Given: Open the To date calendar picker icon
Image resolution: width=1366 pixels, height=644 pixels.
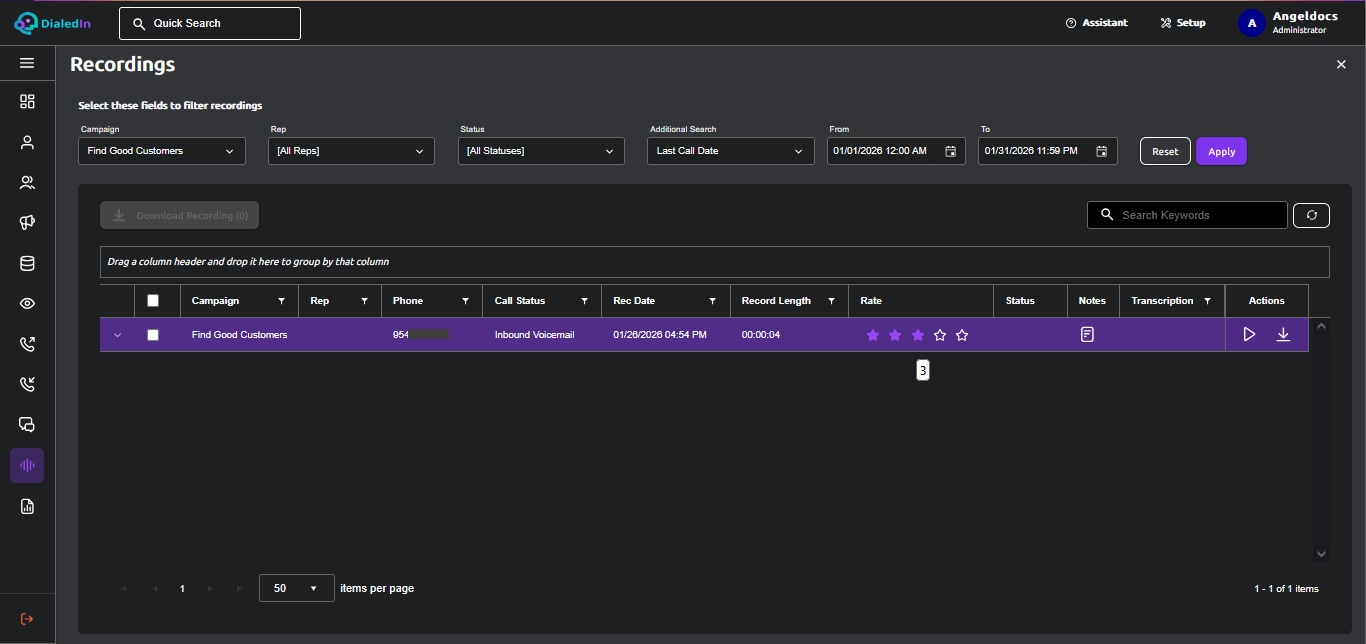Looking at the screenshot, I should (1101, 151).
